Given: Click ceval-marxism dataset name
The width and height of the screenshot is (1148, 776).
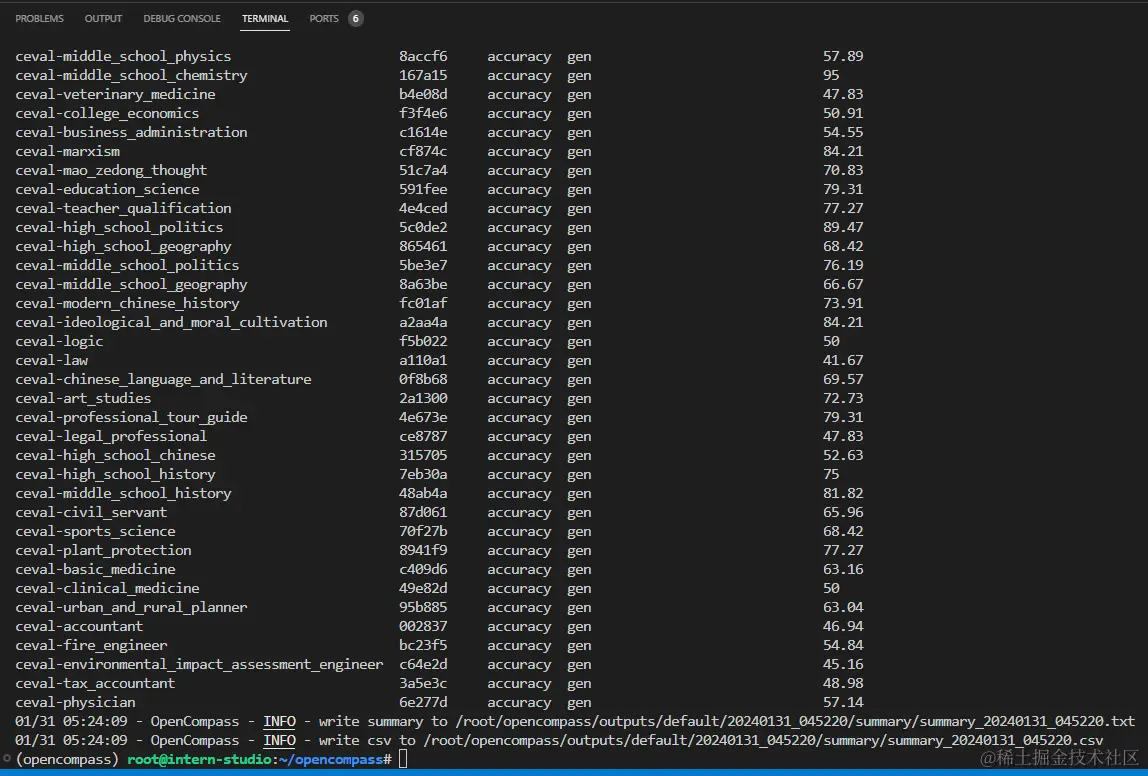Looking at the screenshot, I should click(67, 152).
